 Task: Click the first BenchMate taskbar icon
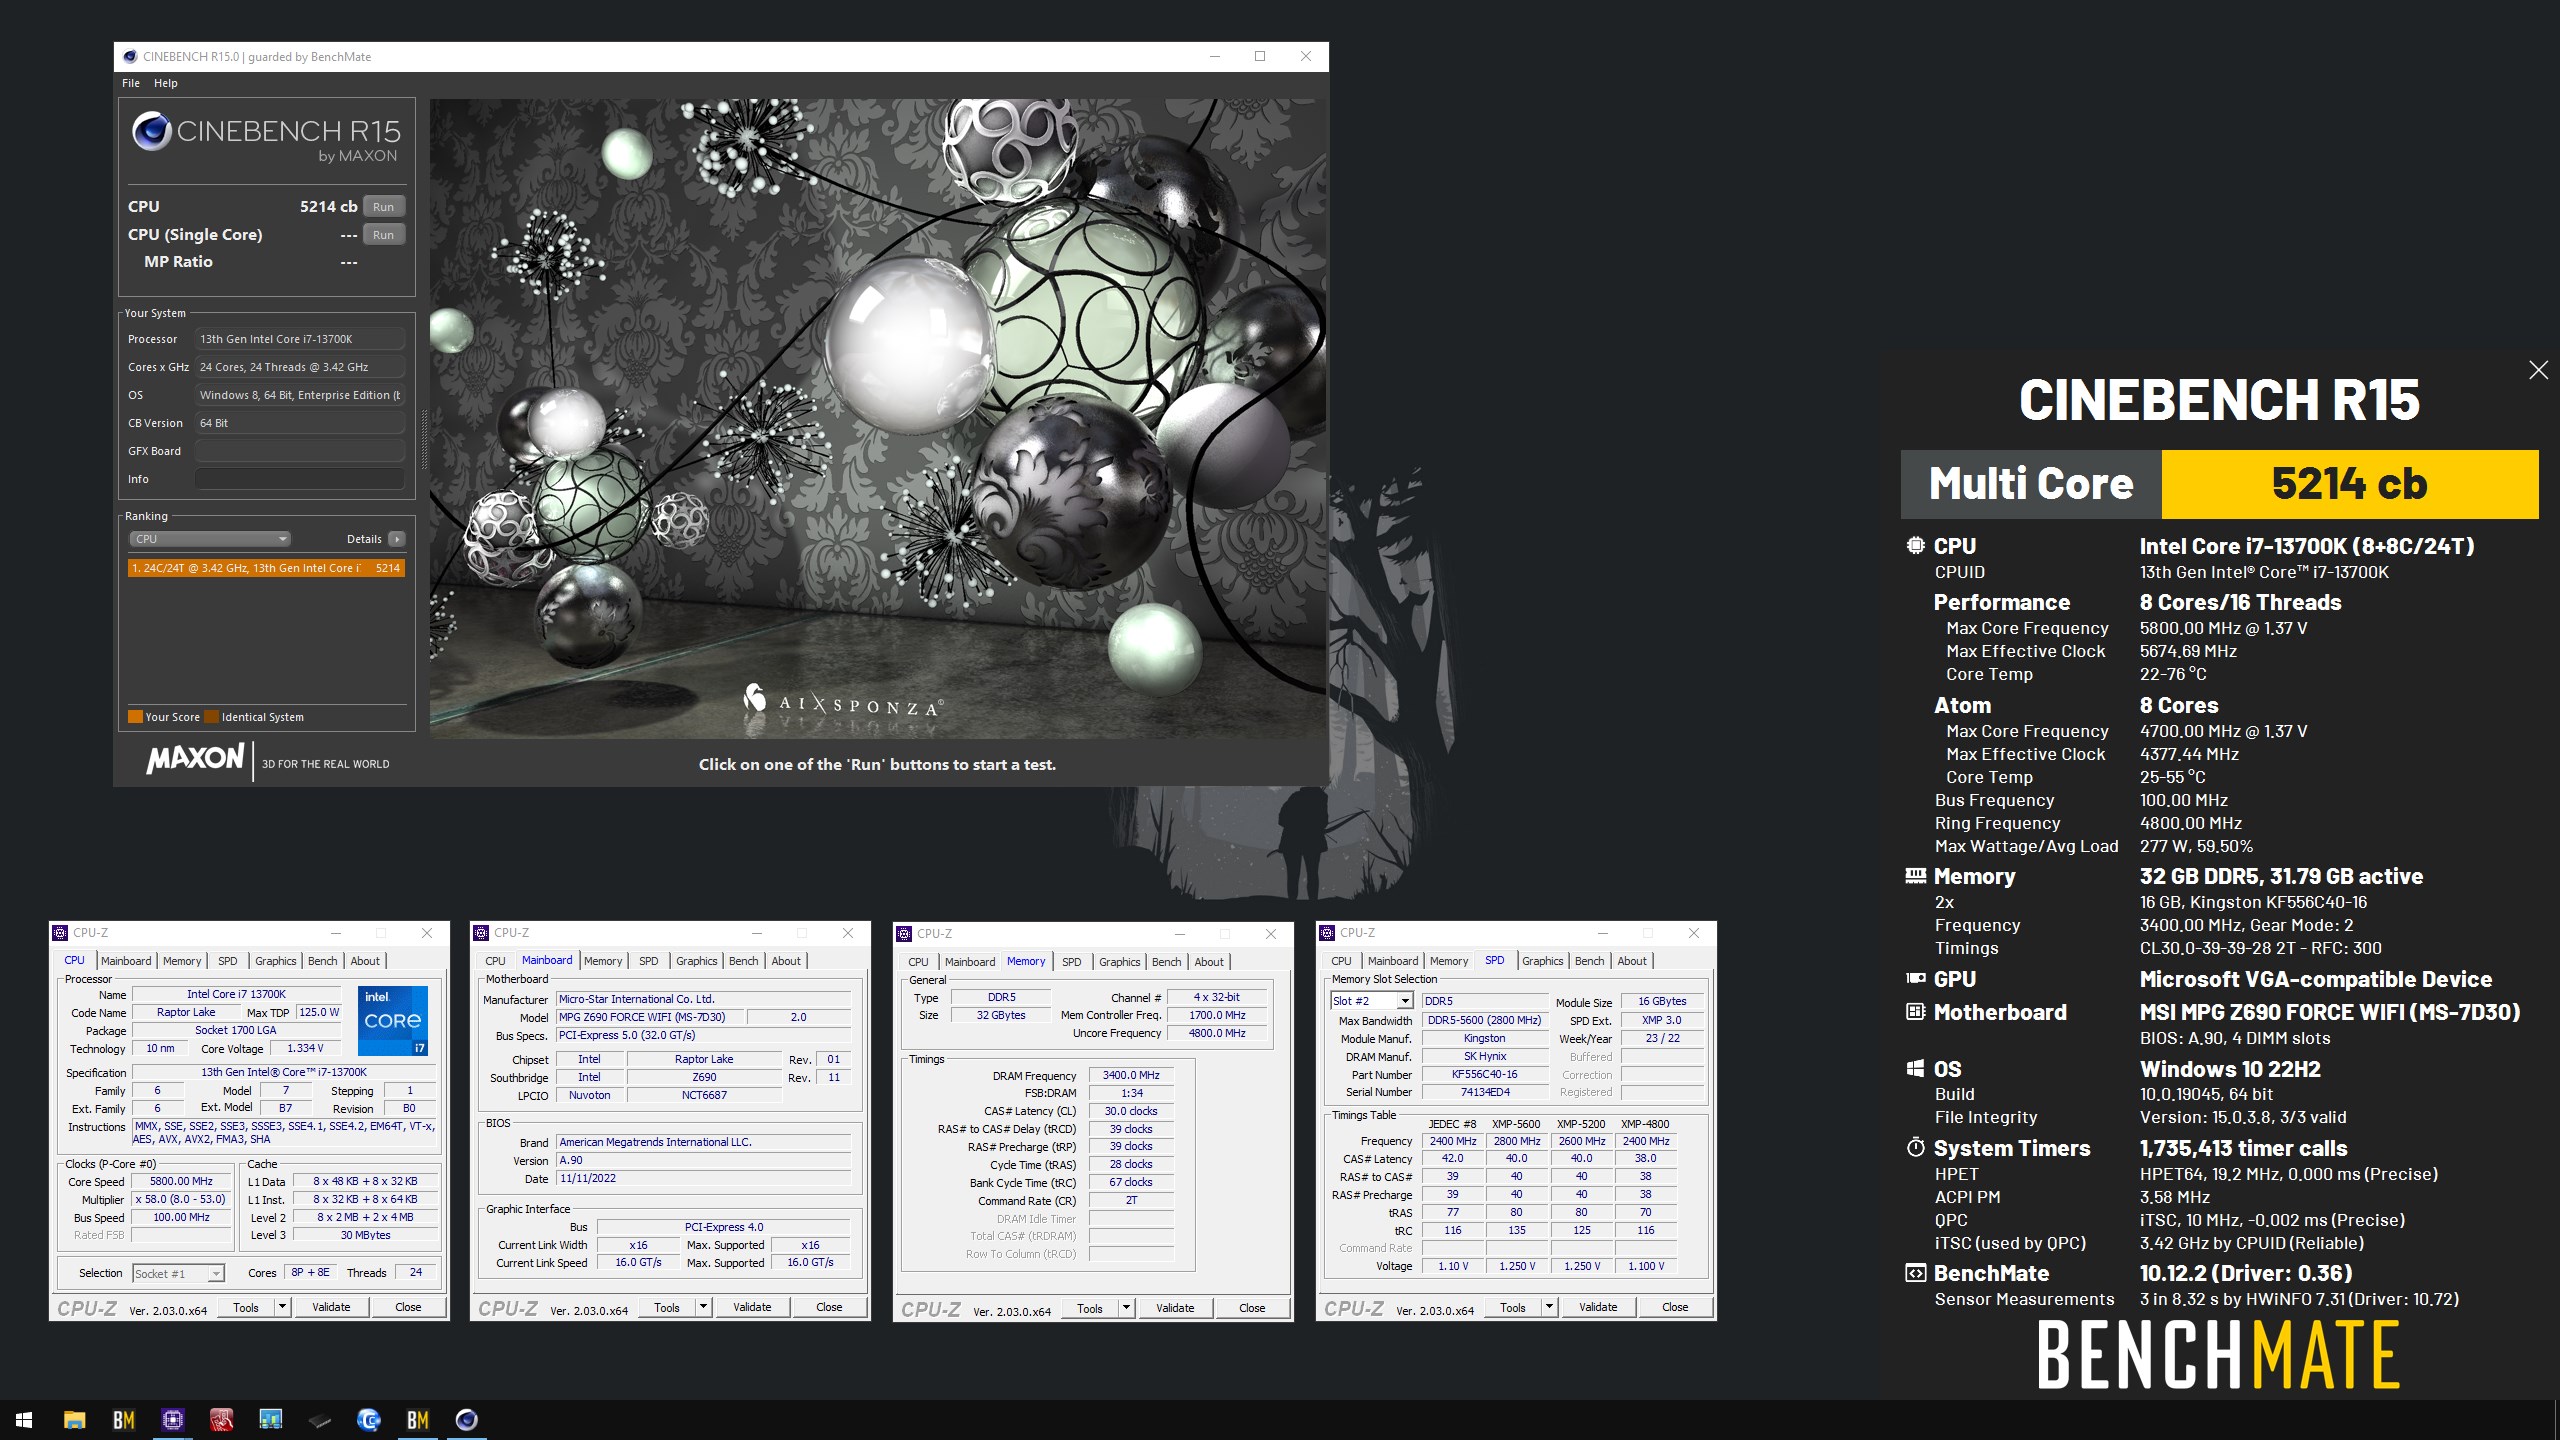tap(124, 1420)
